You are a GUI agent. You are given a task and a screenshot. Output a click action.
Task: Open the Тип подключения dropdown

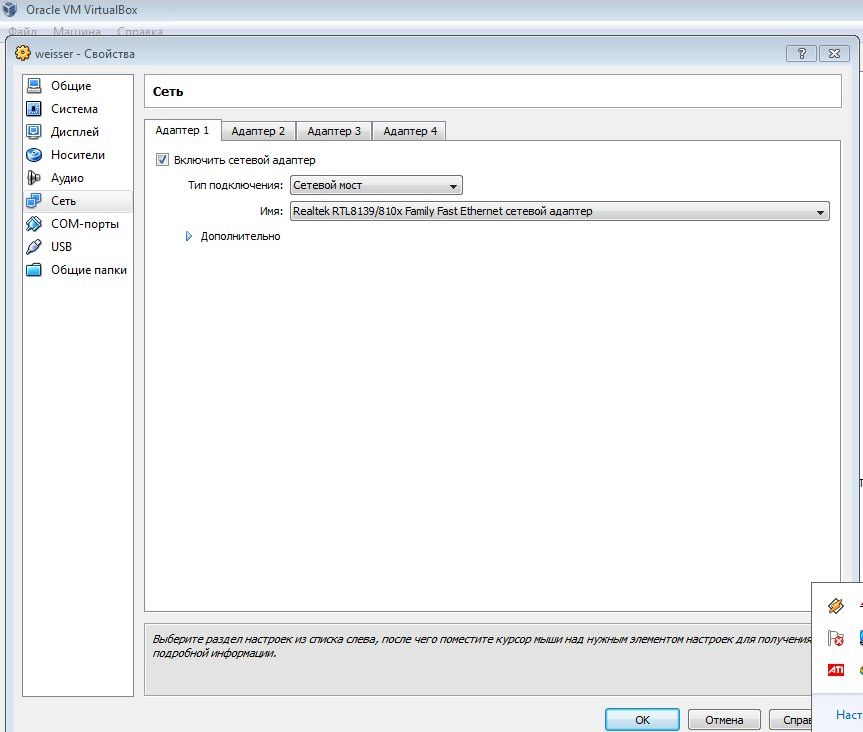pos(376,185)
